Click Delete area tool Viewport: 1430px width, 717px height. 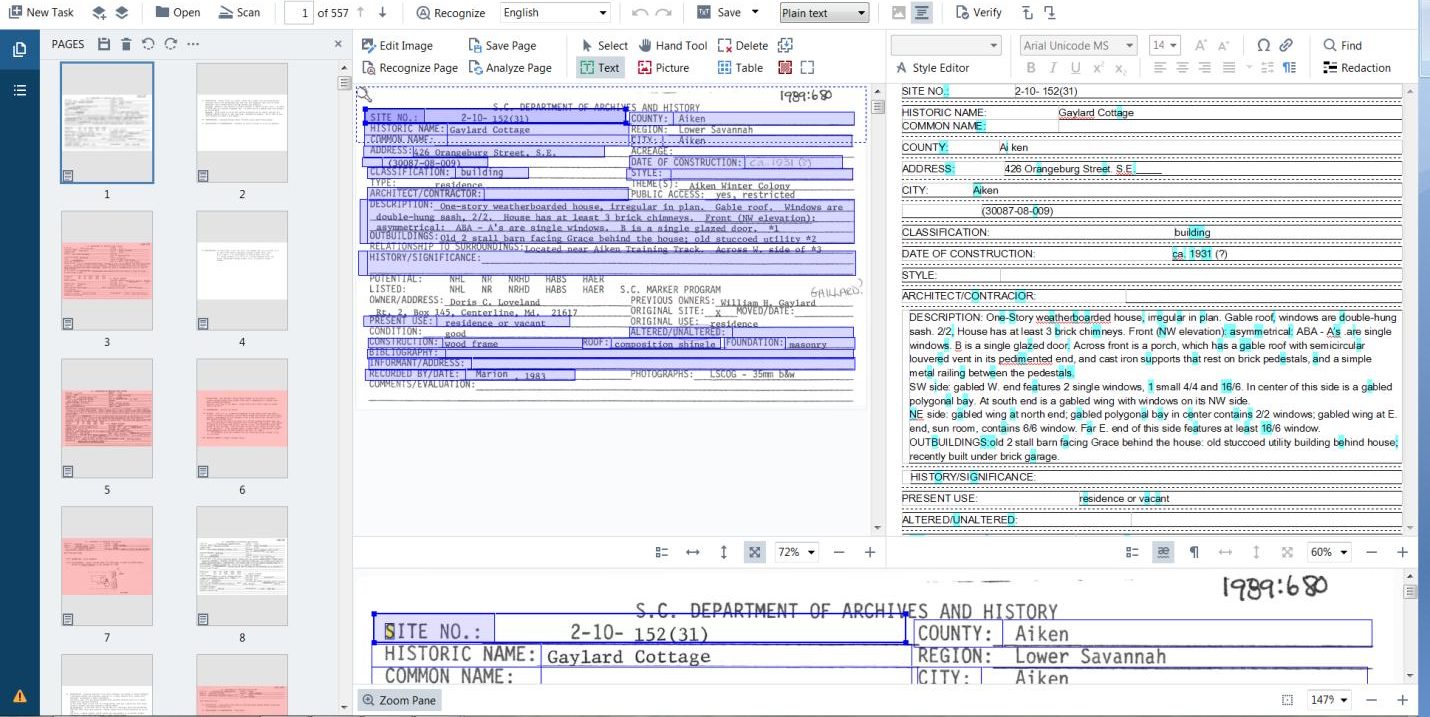click(743, 45)
